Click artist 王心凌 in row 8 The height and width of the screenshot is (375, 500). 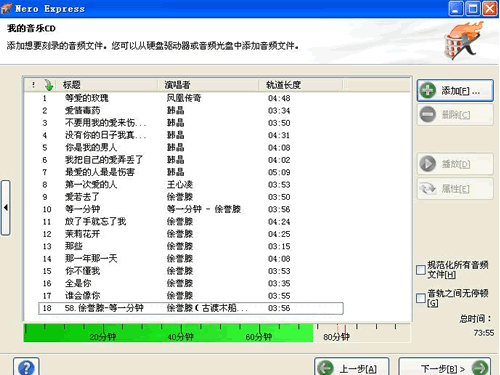point(180,184)
